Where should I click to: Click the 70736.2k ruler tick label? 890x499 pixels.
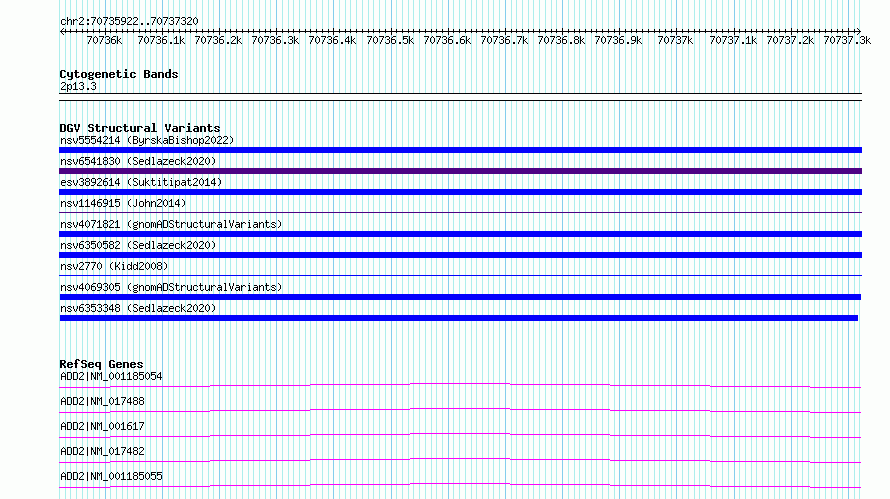click(219, 40)
